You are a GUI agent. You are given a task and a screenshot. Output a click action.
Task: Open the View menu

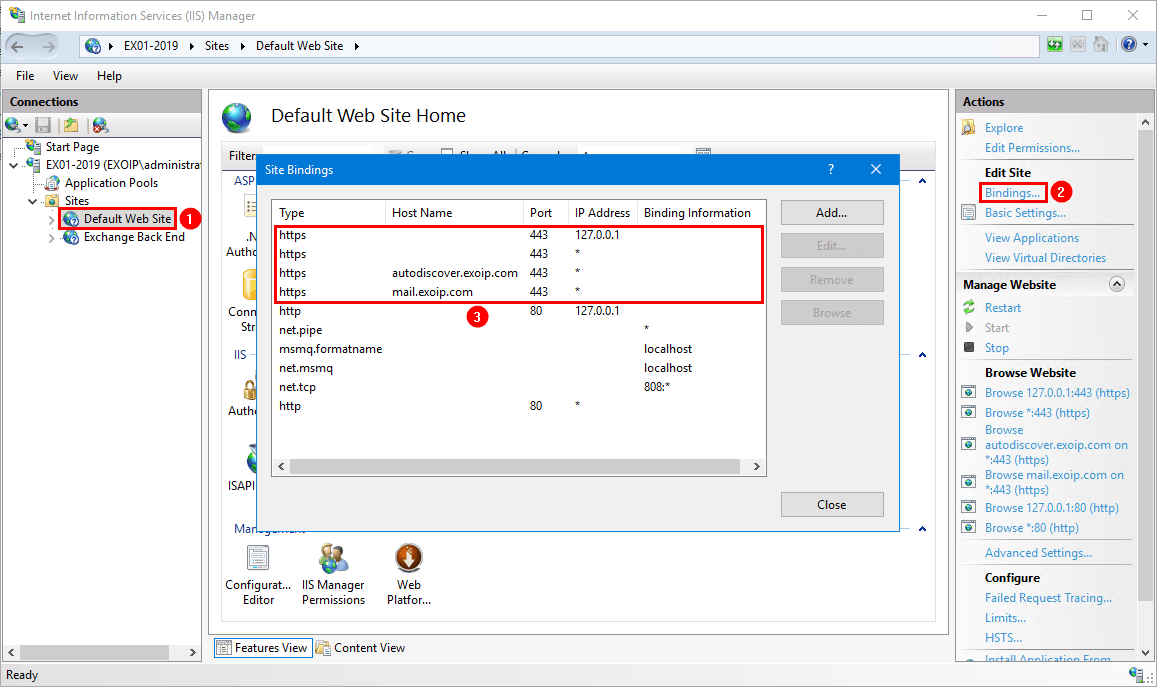(65, 75)
